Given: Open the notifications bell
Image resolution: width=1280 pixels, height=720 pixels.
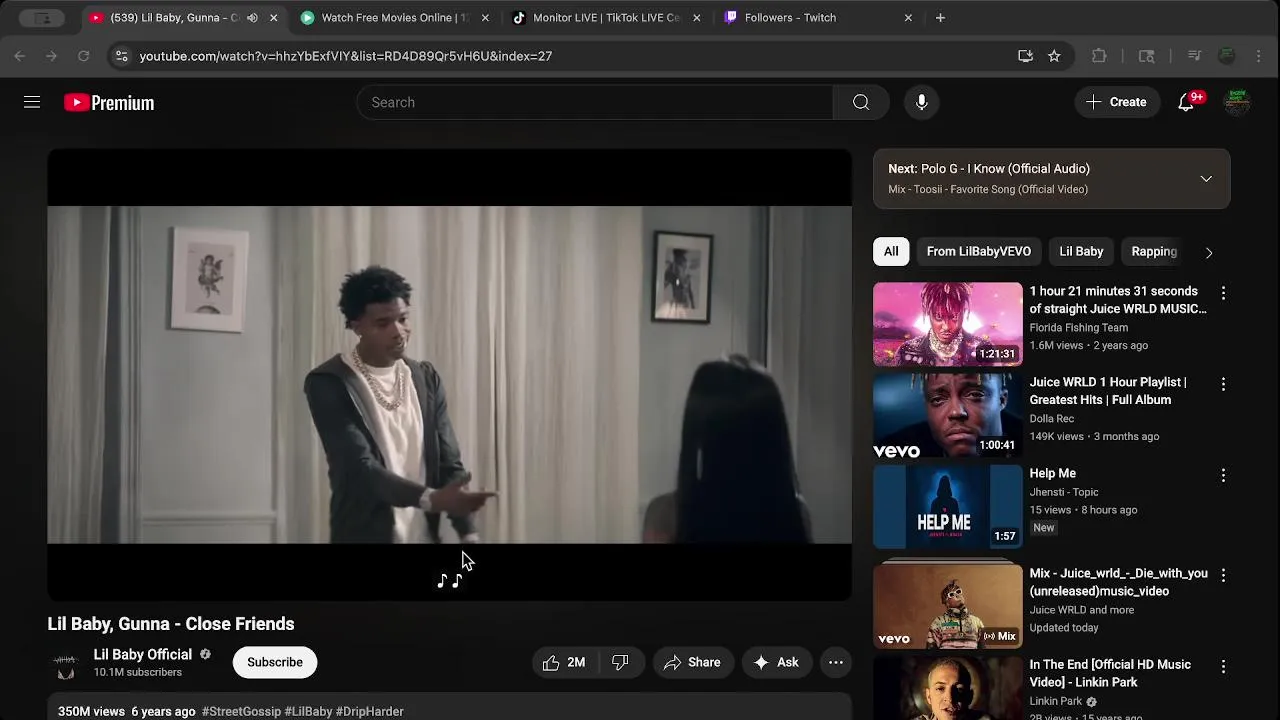Looking at the screenshot, I should click(1186, 102).
